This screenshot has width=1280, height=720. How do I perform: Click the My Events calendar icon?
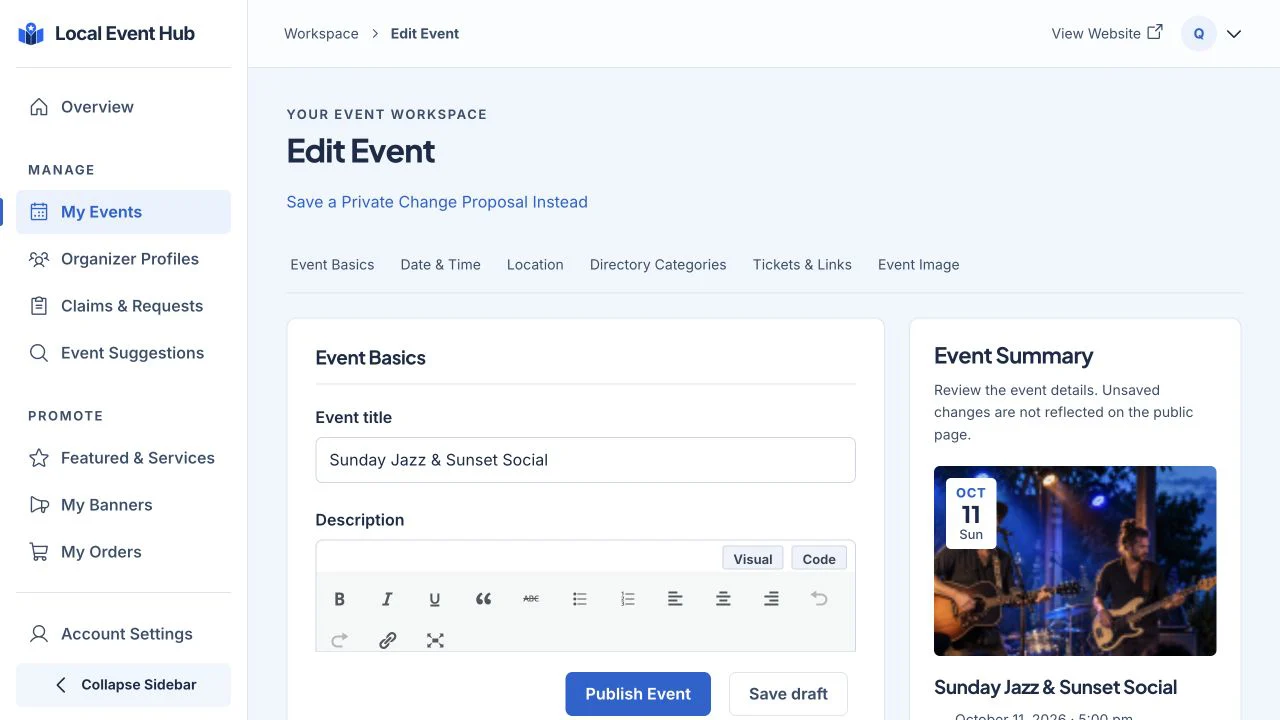39,212
